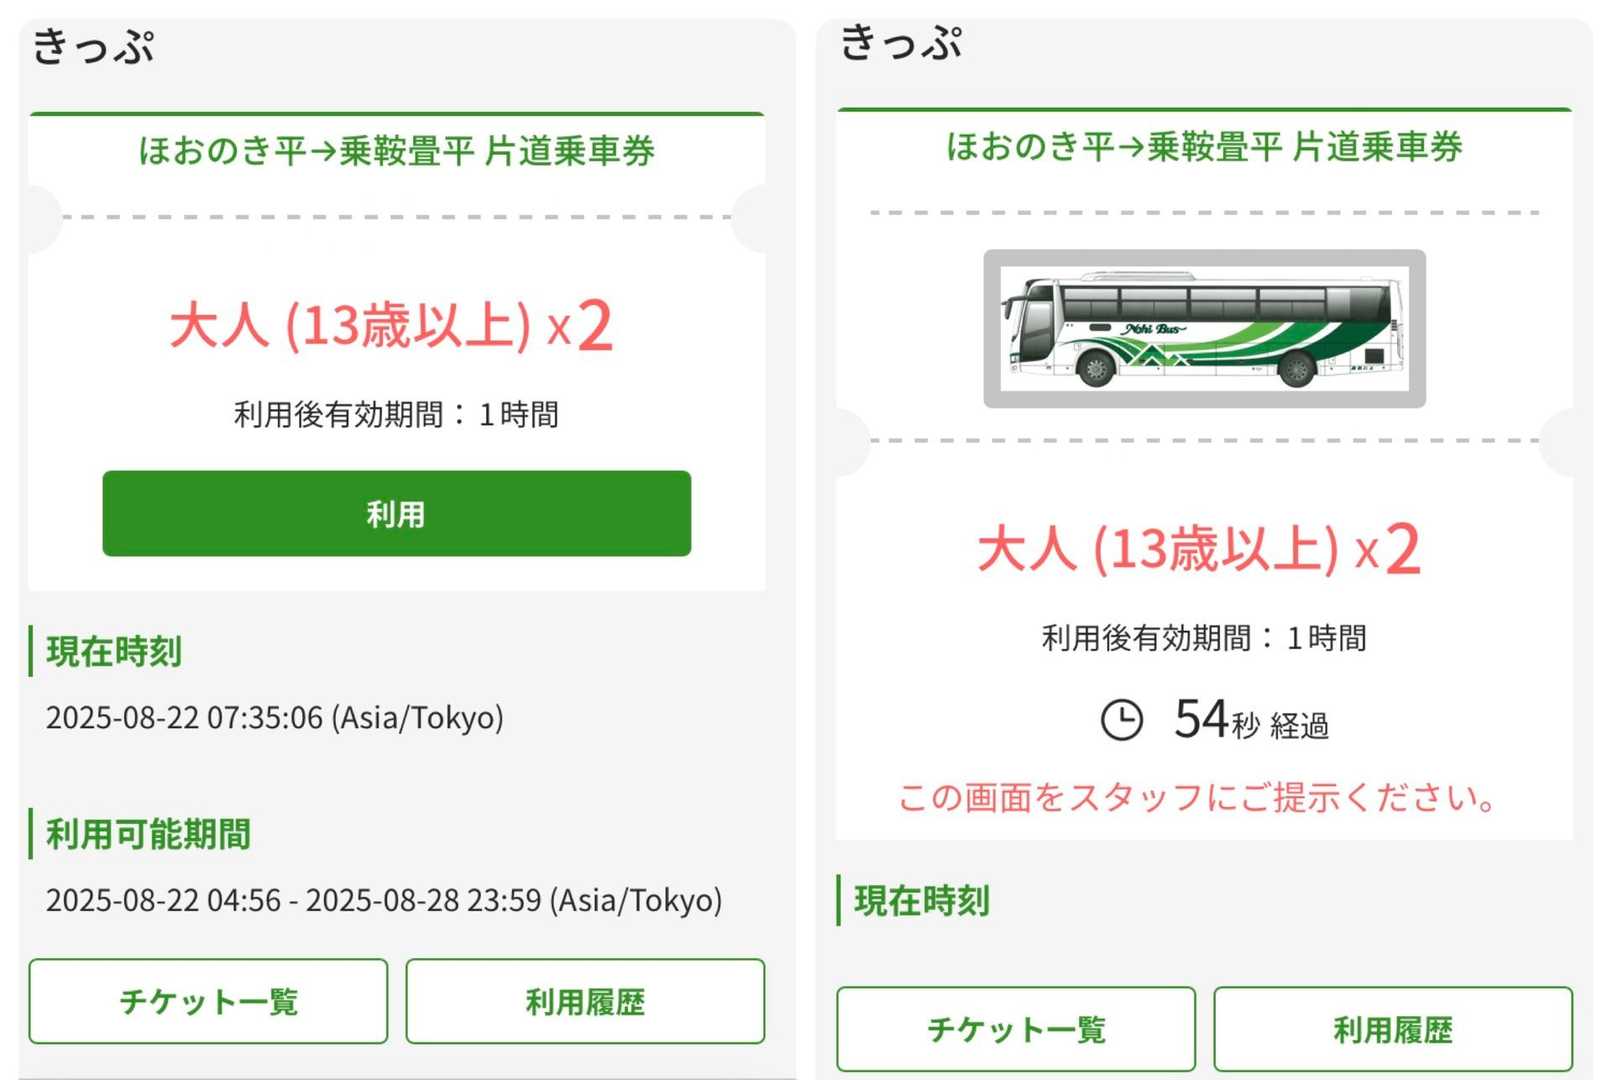Image resolution: width=1612 pixels, height=1080 pixels.
Task: Click 利用後有効期間：1時間 above the elapsed timer
Action: click(1204, 637)
